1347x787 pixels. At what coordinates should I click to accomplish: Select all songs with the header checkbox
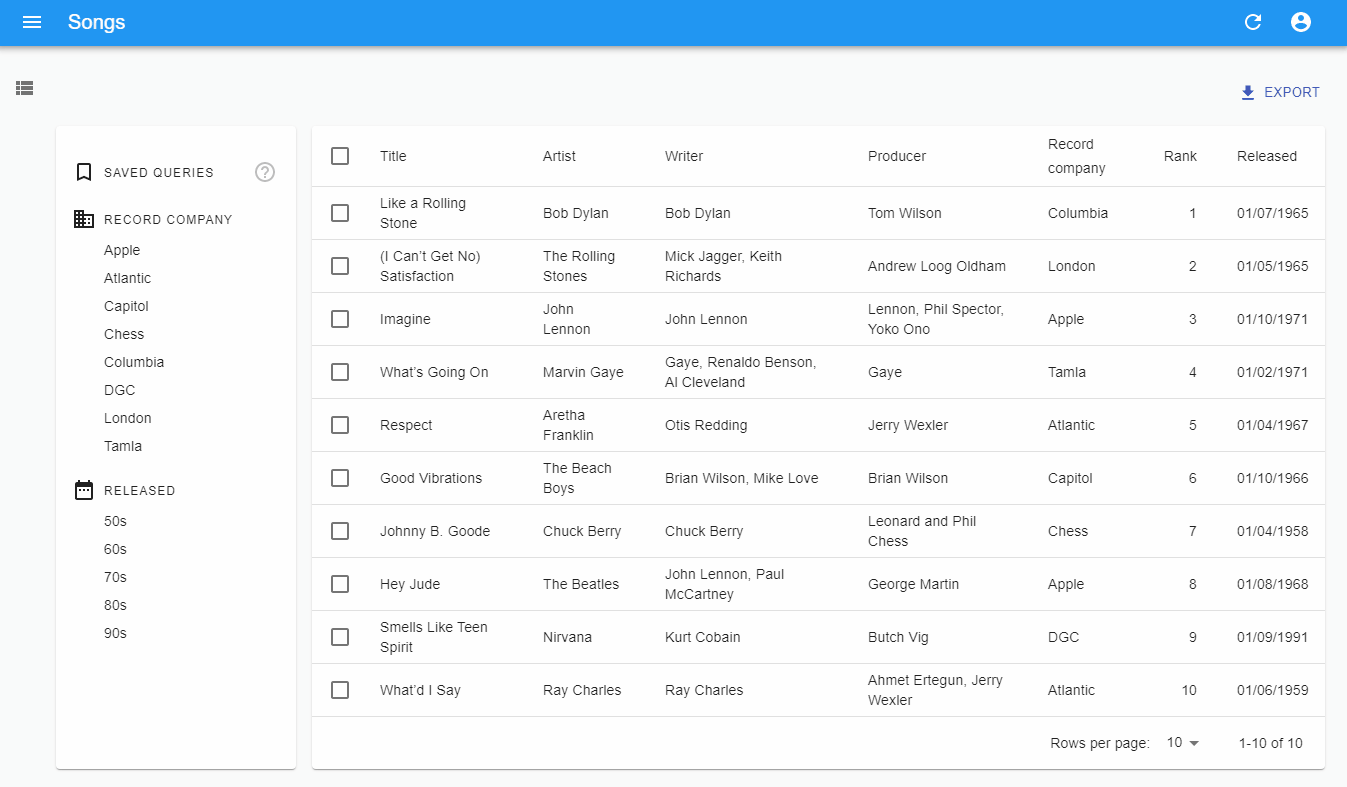[x=340, y=156]
